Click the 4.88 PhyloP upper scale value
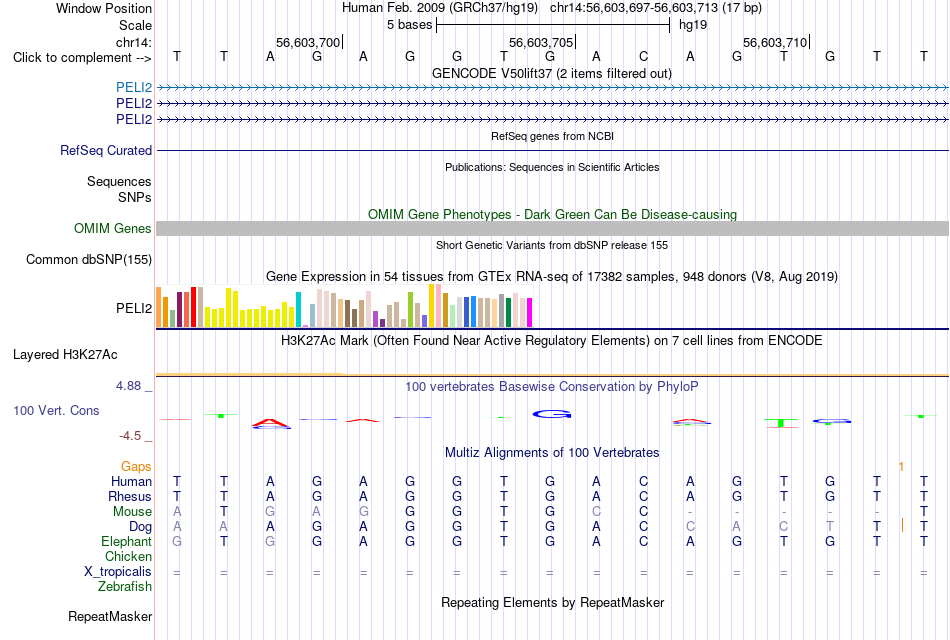Viewport: 950px width, 640px height. [128, 385]
